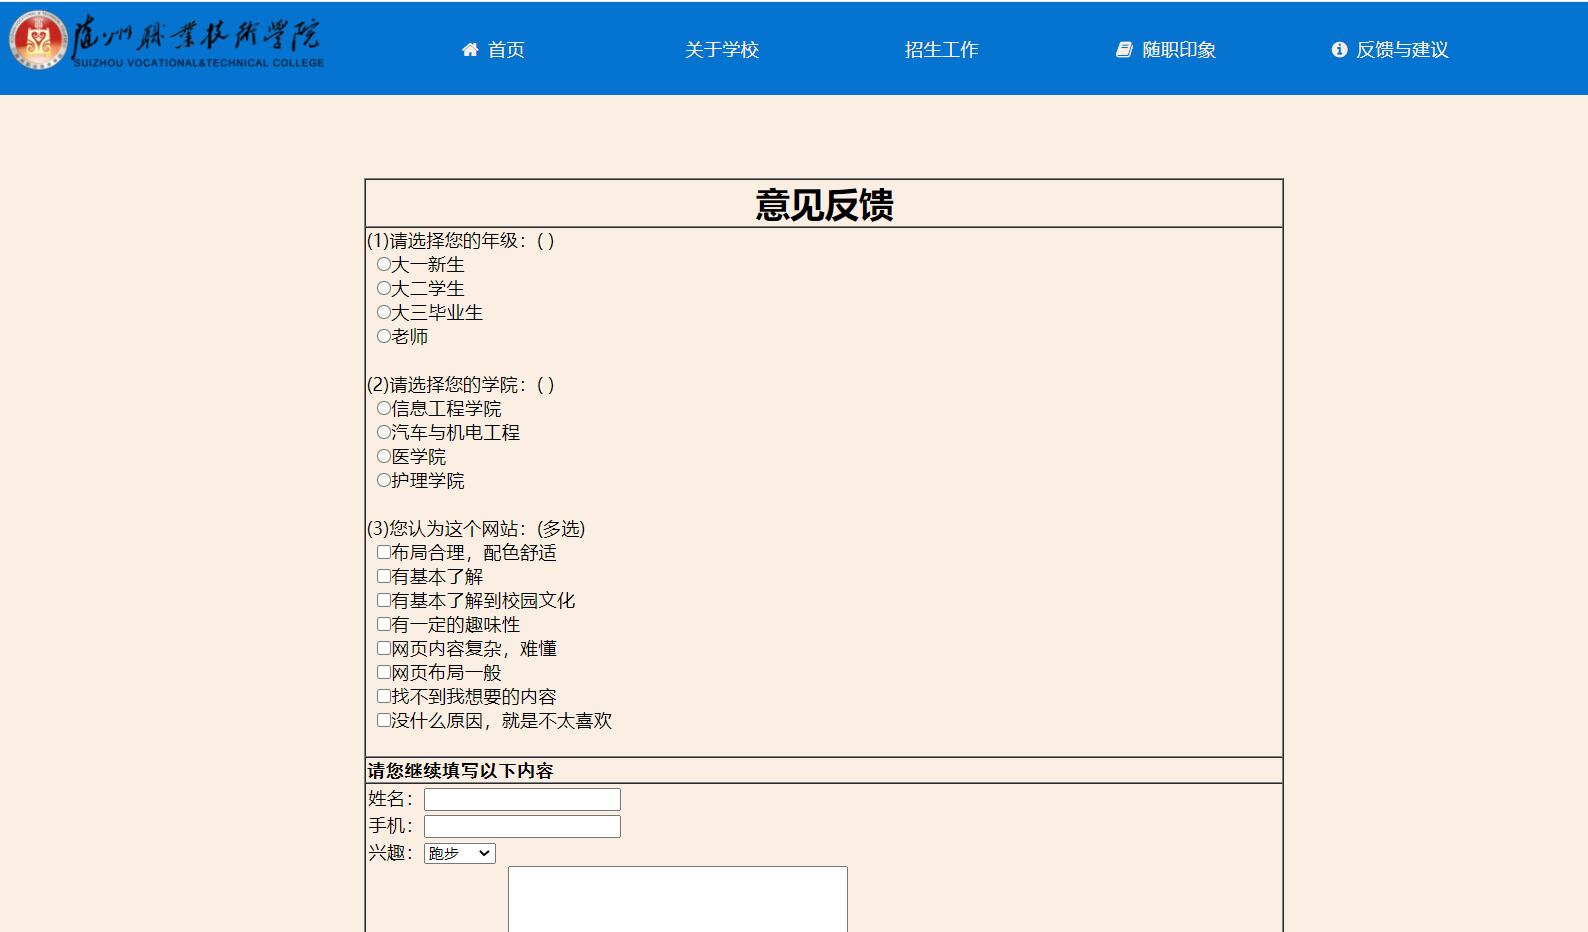Select the 老师 radio button
This screenshot has width=1588, height=932.
pos(384,336)
